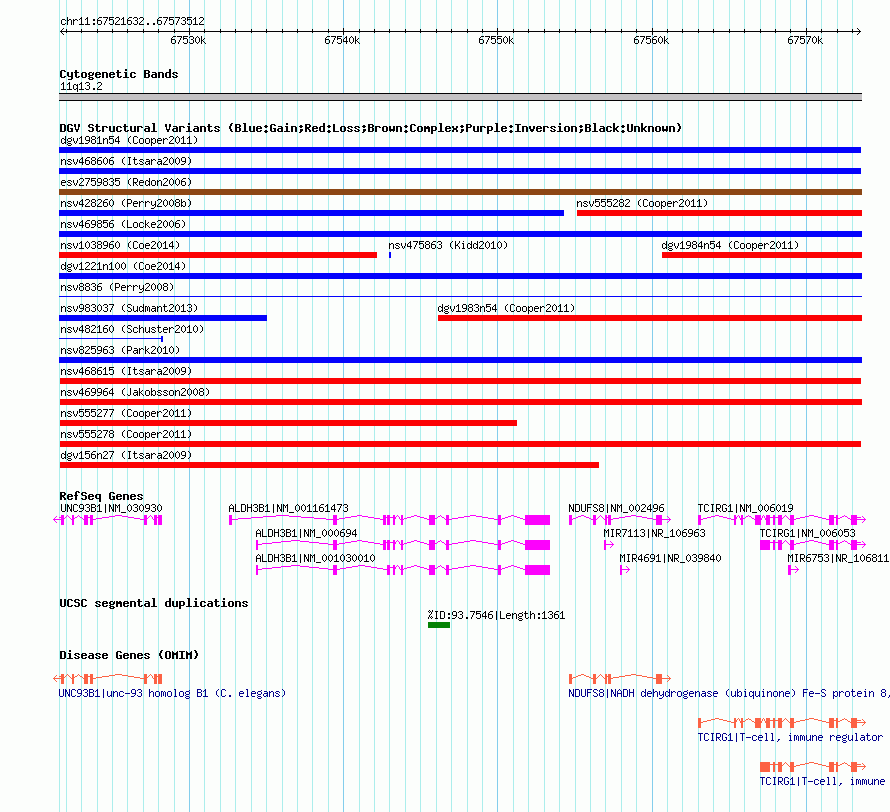Viewport: 890px width, 812px height.
Task: Select the small nsv475863 (Kidd2010) variant label
Action: tap(448, 245)
